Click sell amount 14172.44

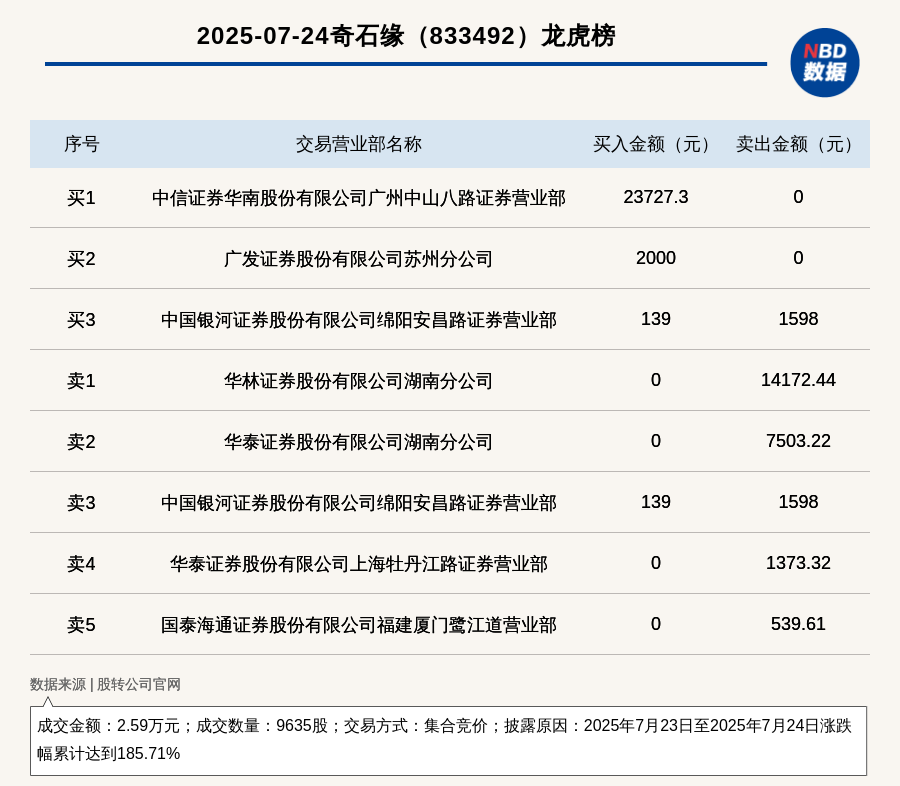(798, 380)
